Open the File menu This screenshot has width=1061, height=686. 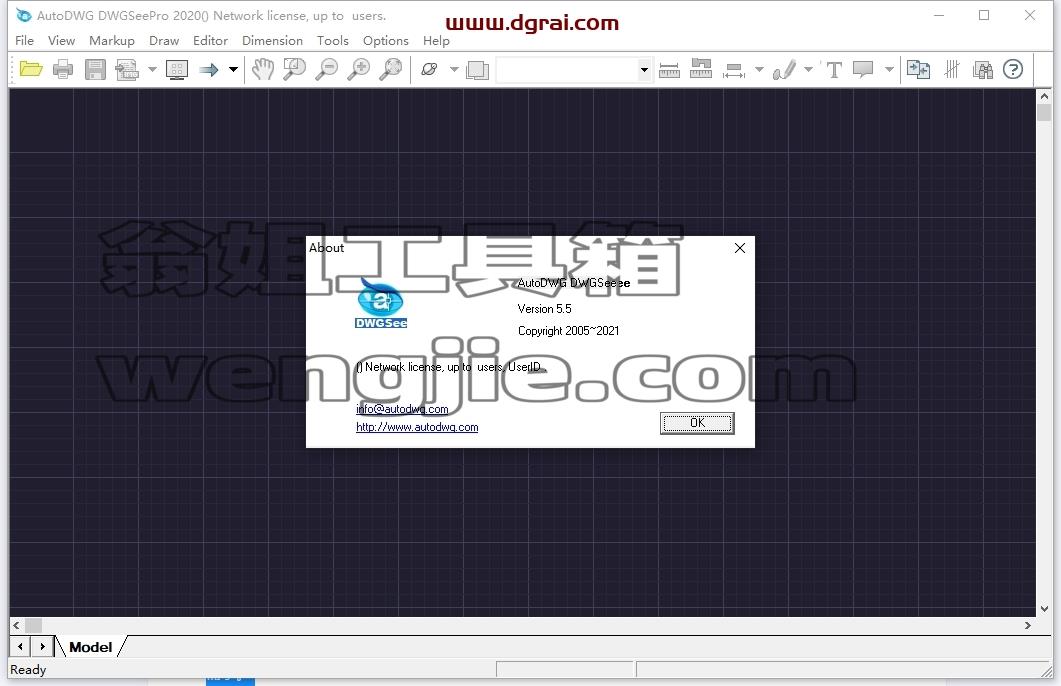(x=24, y=41)
